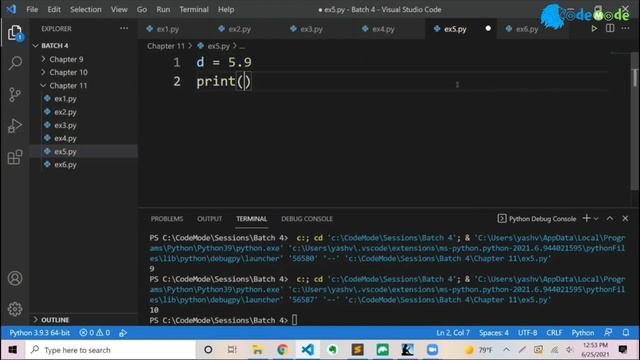
Task: Open the Action Center notifications icon
Action: 623,349
